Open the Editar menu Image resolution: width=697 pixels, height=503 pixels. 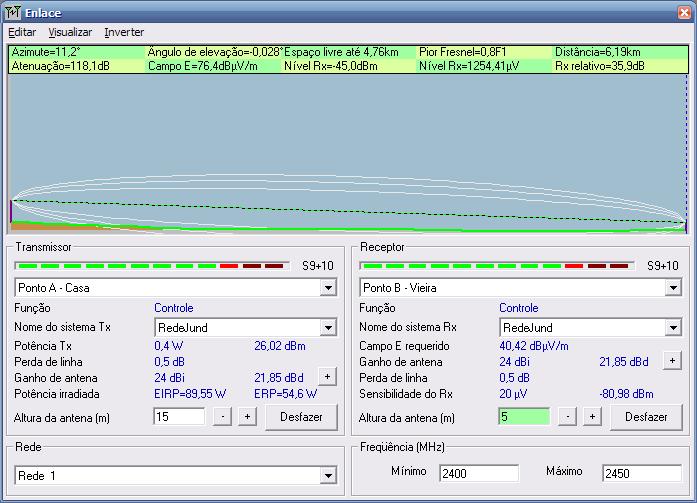21,32
